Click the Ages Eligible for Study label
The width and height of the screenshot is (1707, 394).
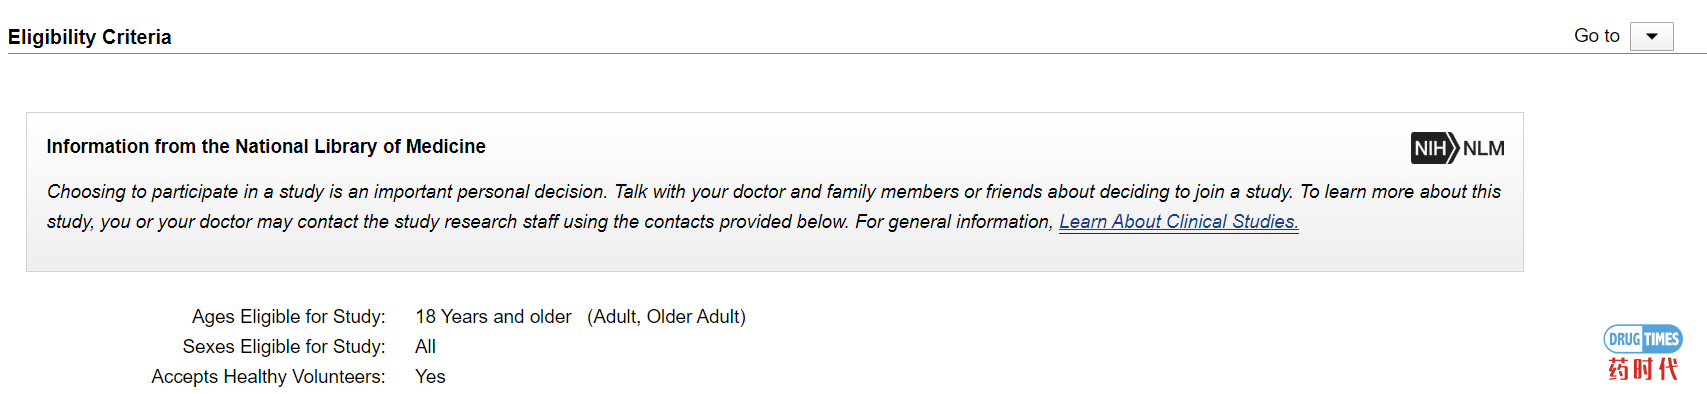tap(289, 317)
